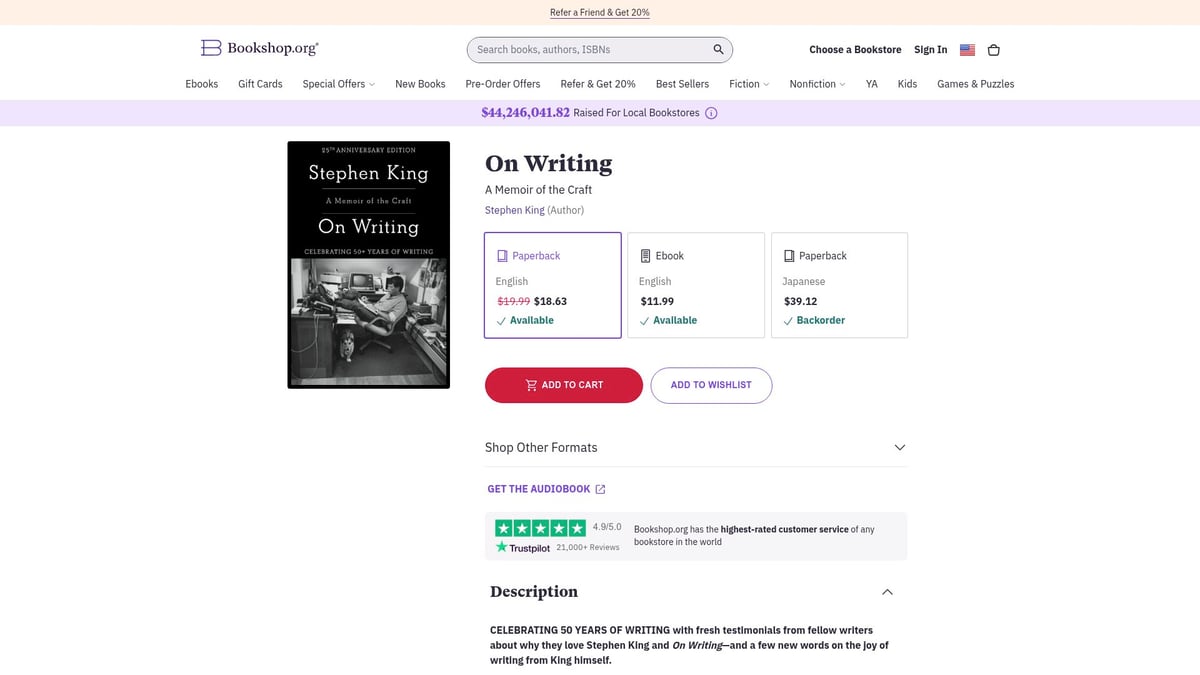Click the search magnifying glass icon
Viewport: 1200px width, 675px height.
[x=717, y=49]
